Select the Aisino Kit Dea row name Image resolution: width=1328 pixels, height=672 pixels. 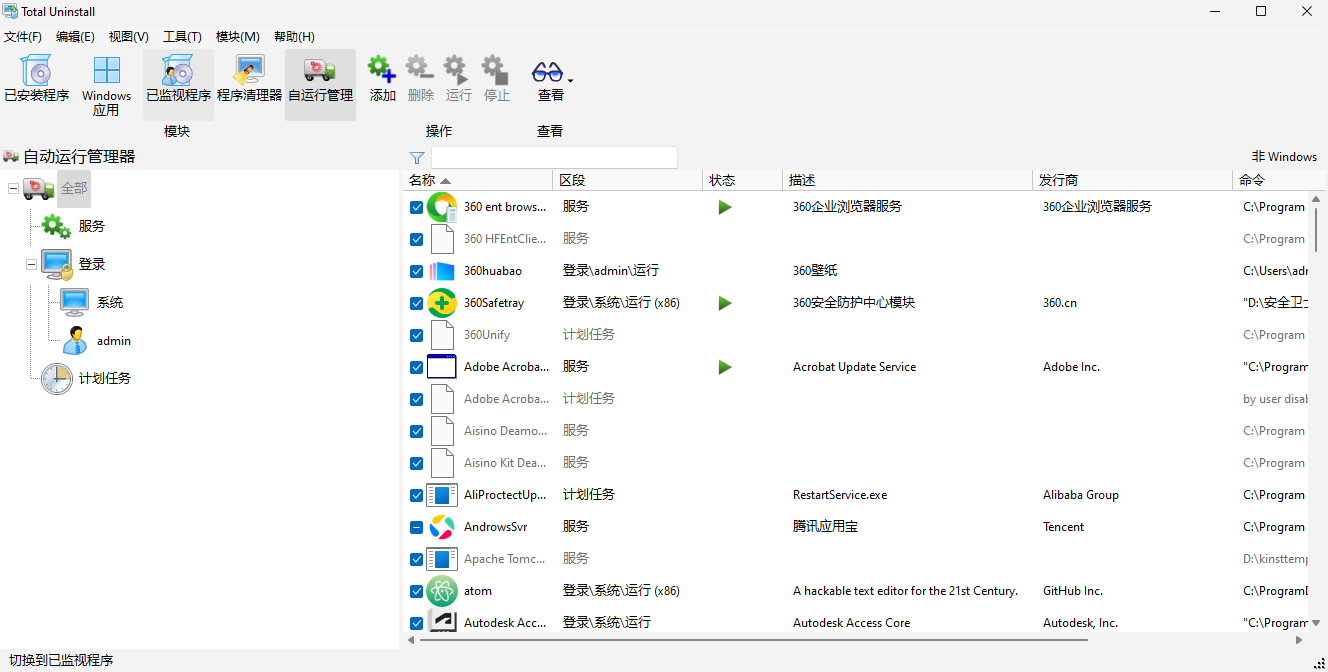pyautogui.click(x=505, y=463)
